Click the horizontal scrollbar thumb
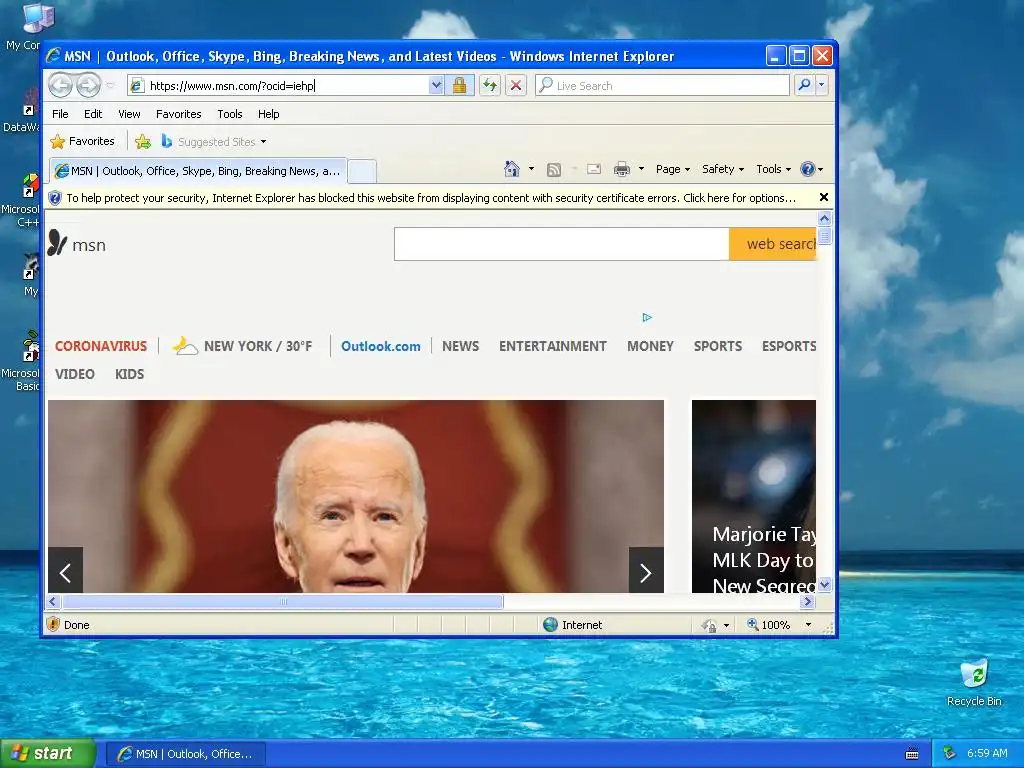 283,601
